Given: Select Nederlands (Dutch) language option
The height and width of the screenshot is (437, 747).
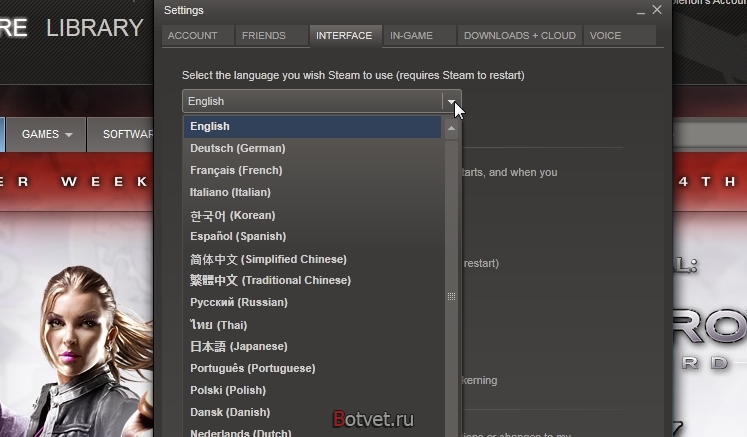Looking at the screenshot, I should pos(312,431).
